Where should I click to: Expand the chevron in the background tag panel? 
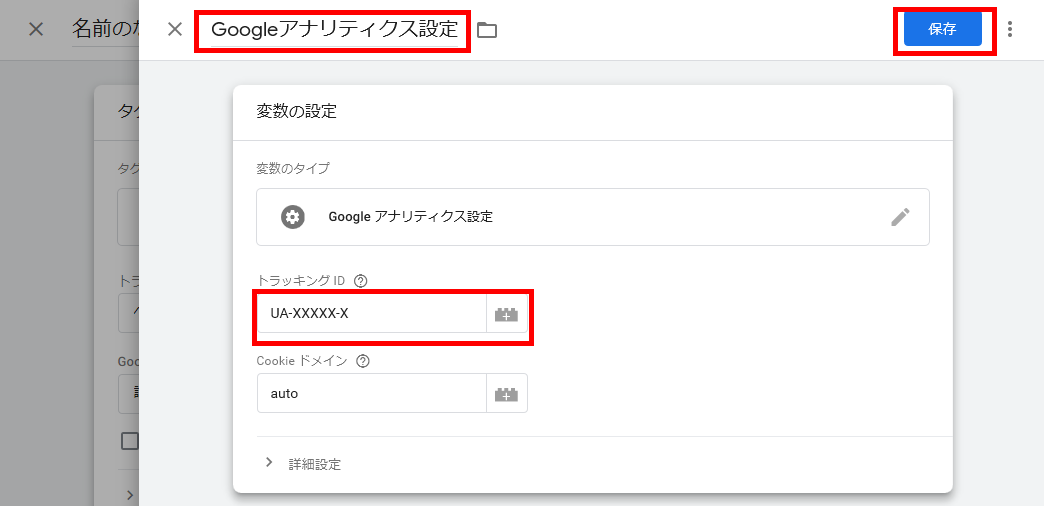(x=130, y=495)
